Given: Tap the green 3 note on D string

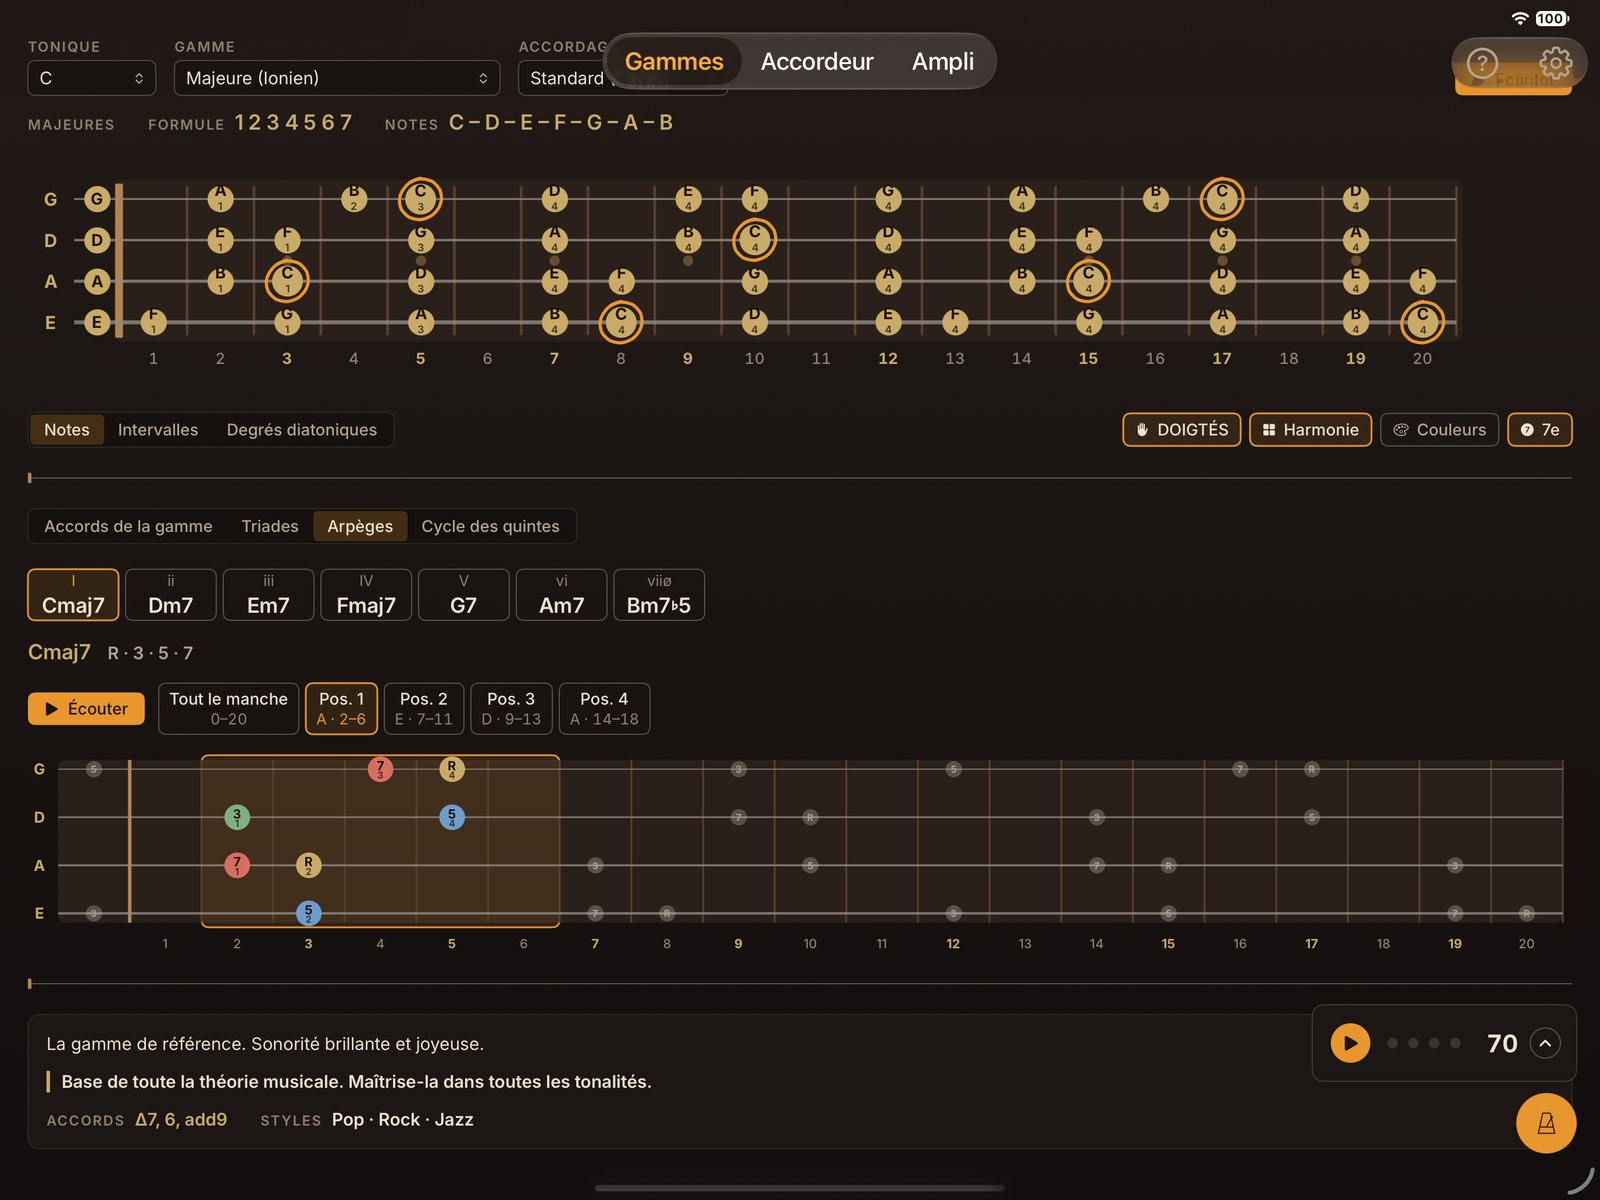Looking at the screenshot, I should (x=237, y=817).
